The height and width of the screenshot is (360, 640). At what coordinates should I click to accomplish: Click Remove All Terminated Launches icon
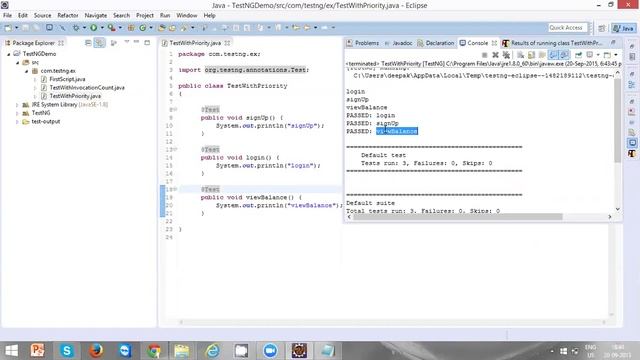pyautogui.click(x=506, y=55)
